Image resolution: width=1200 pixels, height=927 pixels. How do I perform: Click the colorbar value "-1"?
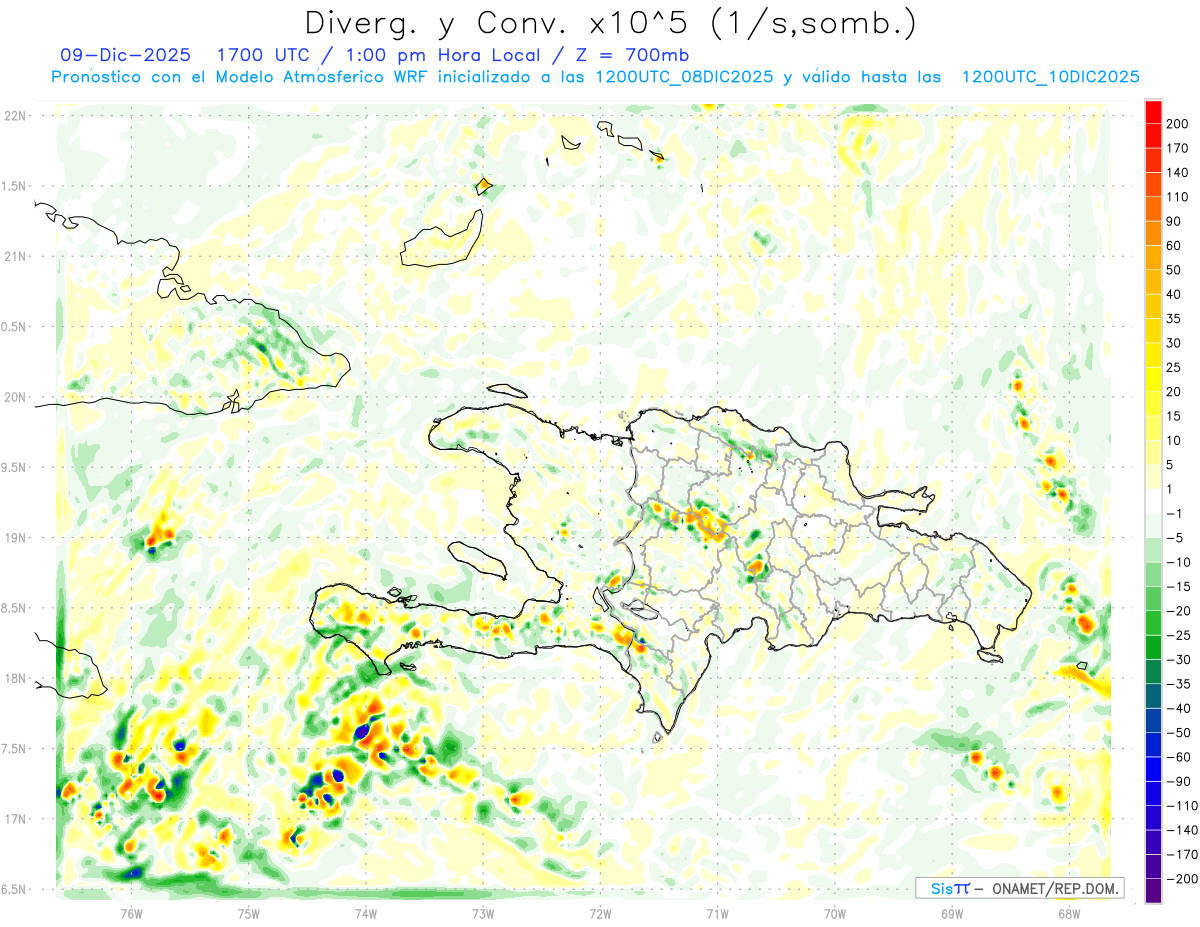[1176, 514]
